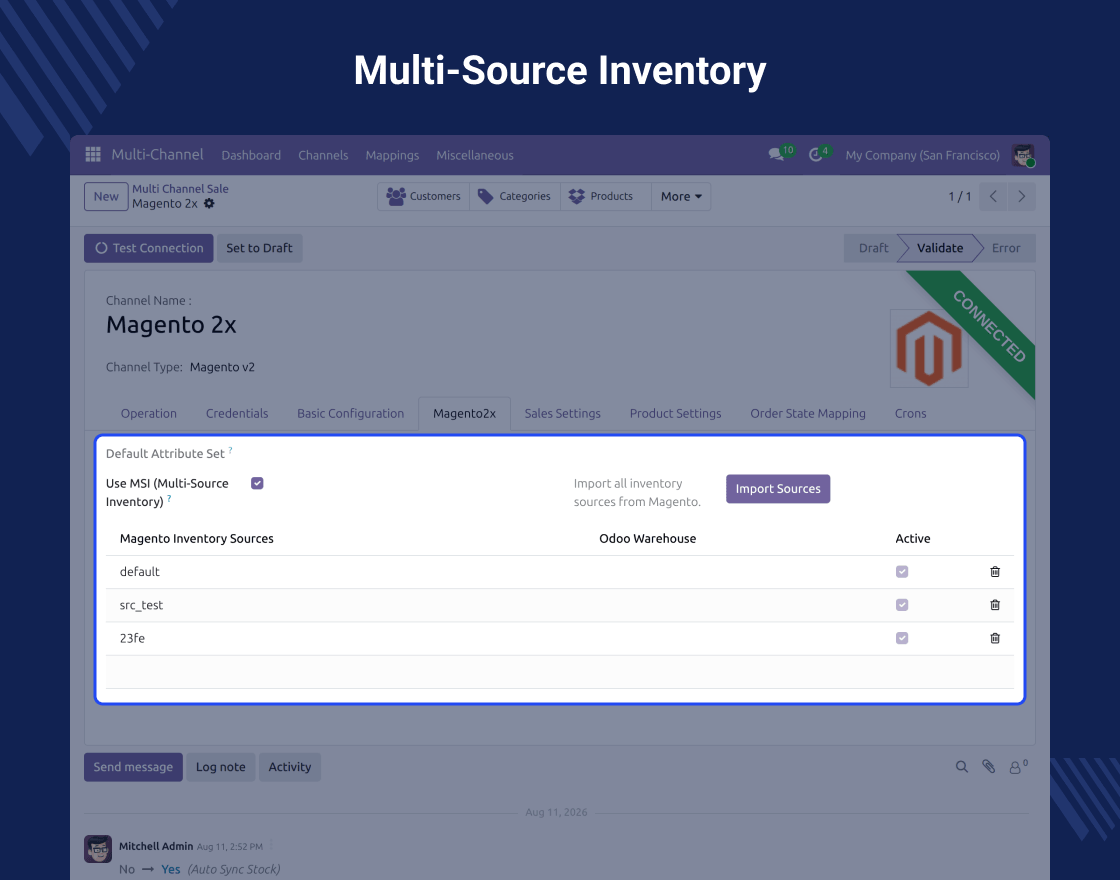Select the Validate status stage

[940, 248]
